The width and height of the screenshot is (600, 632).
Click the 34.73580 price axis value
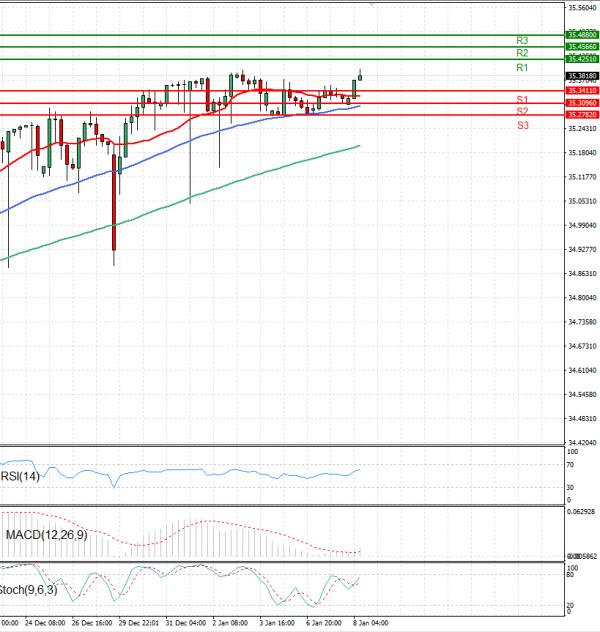[582, 322]
